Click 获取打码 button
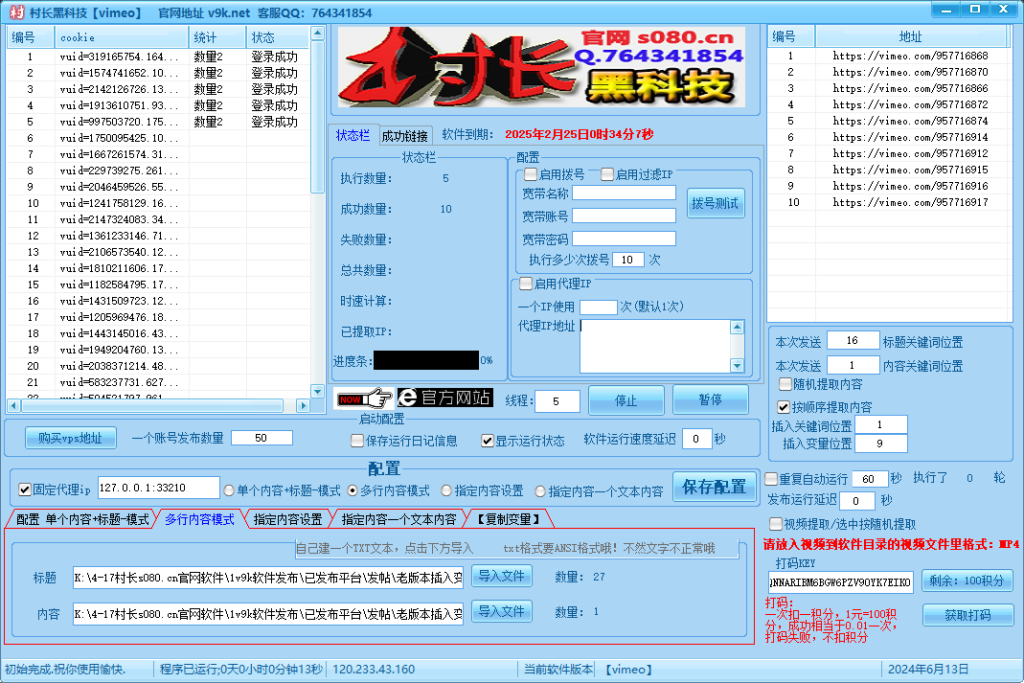Viewport: 1024px width, 683px height. pyautogui.click(x=968, y=615)
